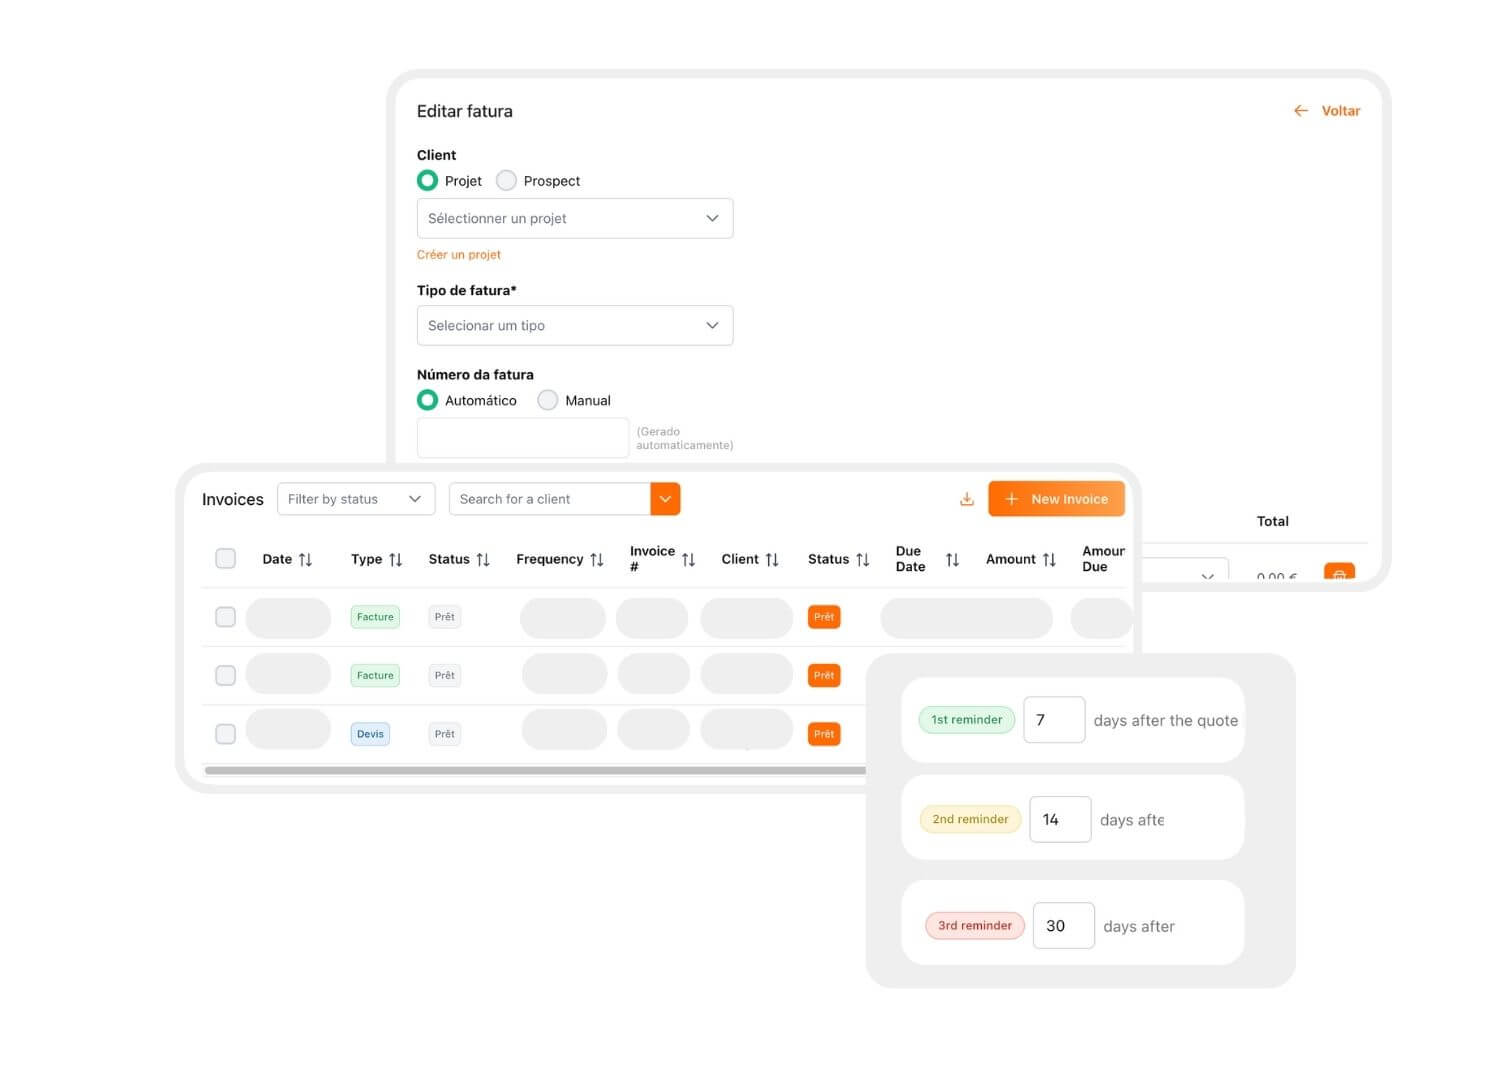Viewport: 1500px width, 1080px height.
Task: Choose Manual invoice numbering
Action: click(x=547, y=400)
